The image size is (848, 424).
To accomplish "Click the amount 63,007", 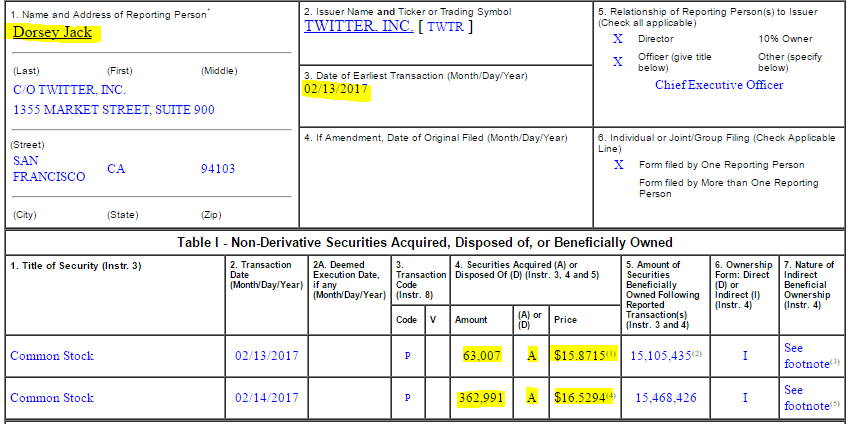I will (x=482, y=356).
